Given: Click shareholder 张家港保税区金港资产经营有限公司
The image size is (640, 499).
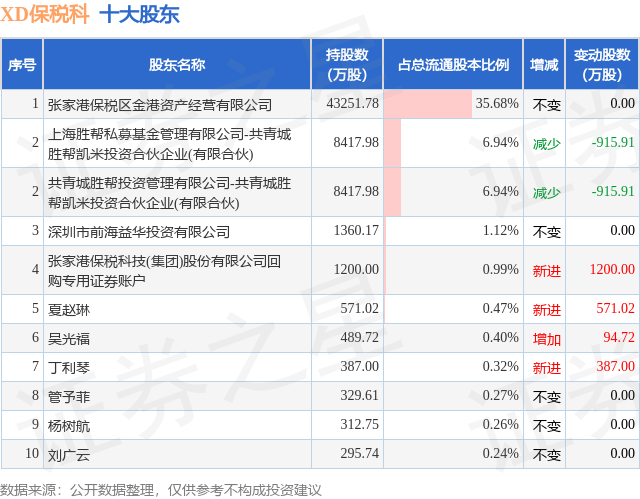Looking at the screenshot, I should point(160,105).
